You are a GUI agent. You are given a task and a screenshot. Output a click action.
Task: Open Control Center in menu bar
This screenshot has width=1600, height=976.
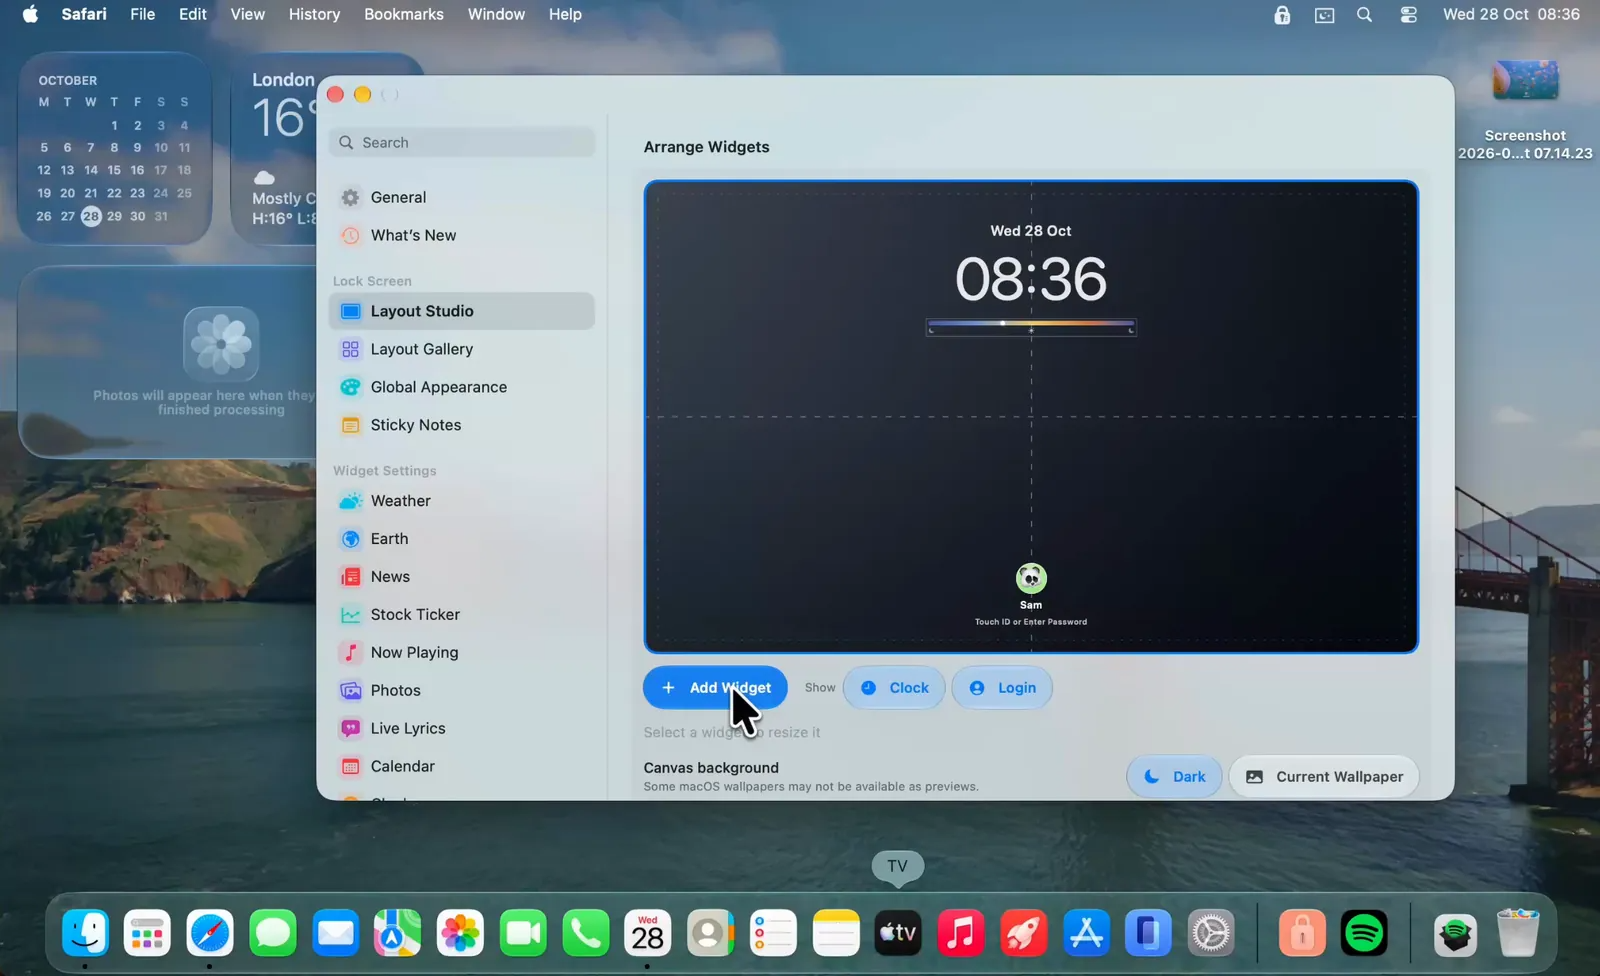(x=1408, y=15)
